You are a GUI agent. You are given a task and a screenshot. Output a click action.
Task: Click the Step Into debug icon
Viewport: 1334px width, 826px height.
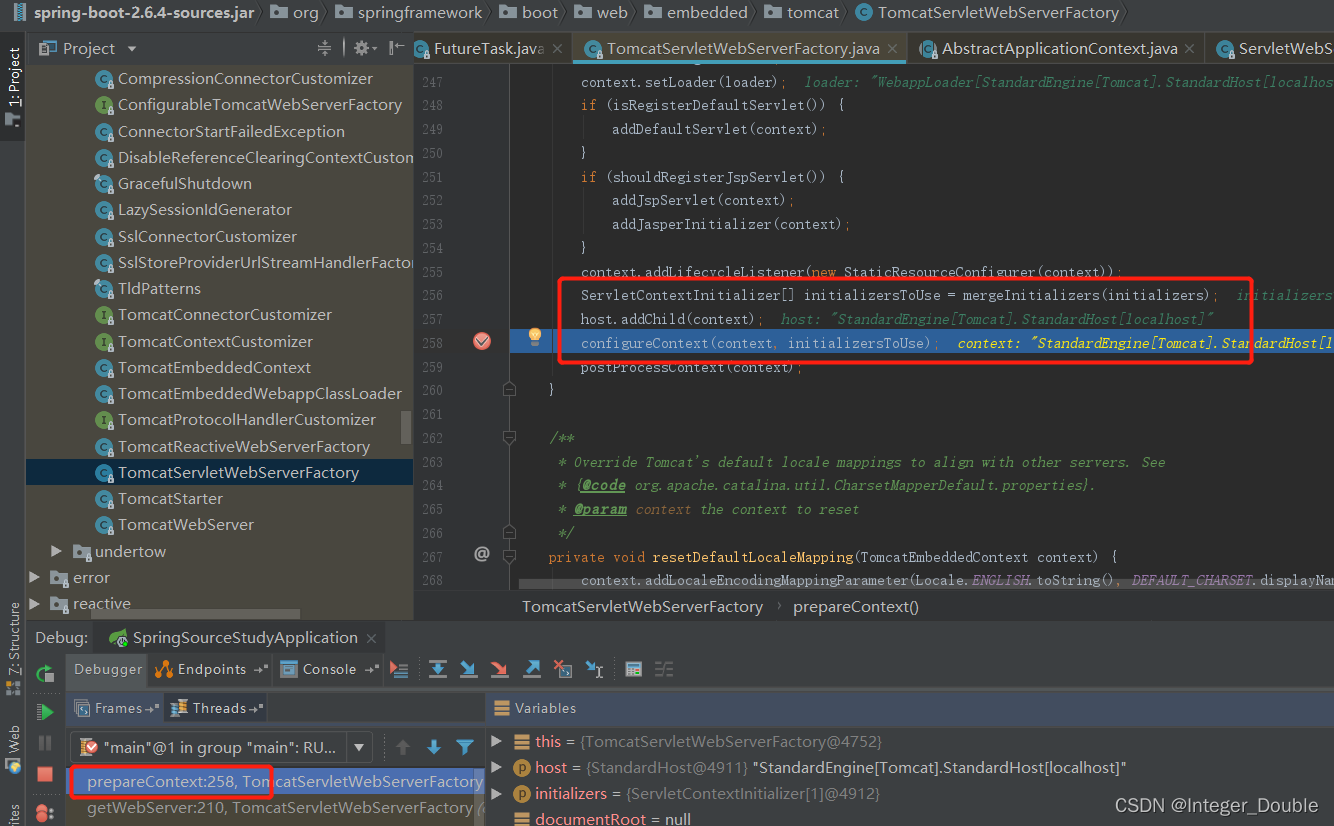(468, 669)
